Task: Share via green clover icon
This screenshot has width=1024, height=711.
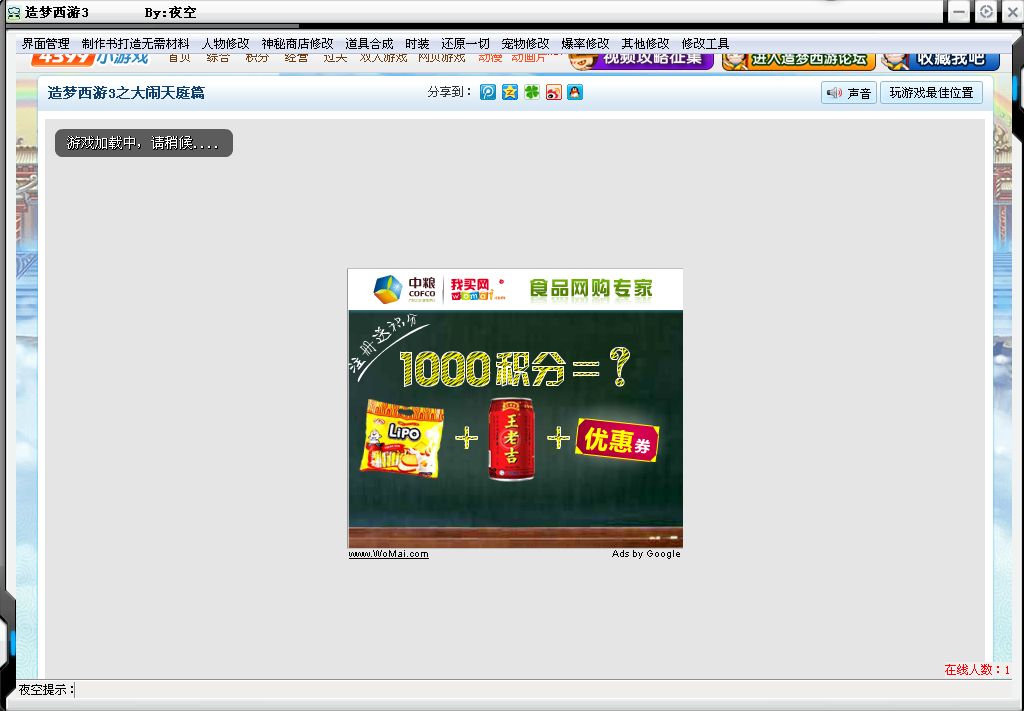Action: (x=532, y=92)
